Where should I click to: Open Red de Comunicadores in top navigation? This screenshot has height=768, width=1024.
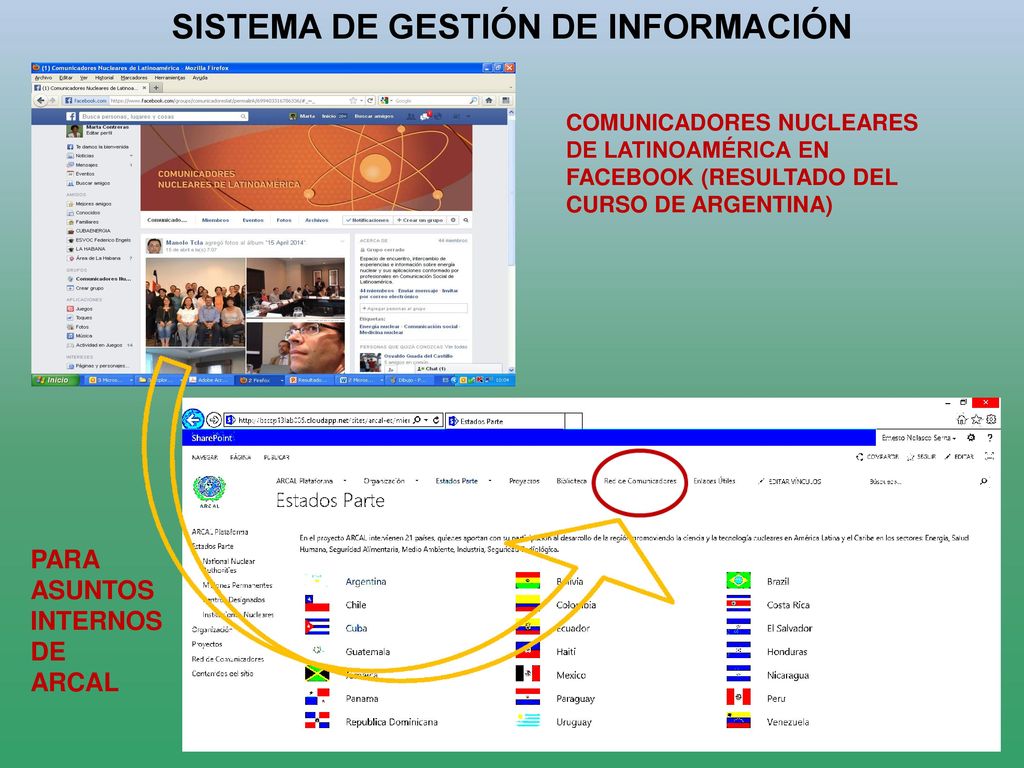pyautogui.click(x=640, y=481)
